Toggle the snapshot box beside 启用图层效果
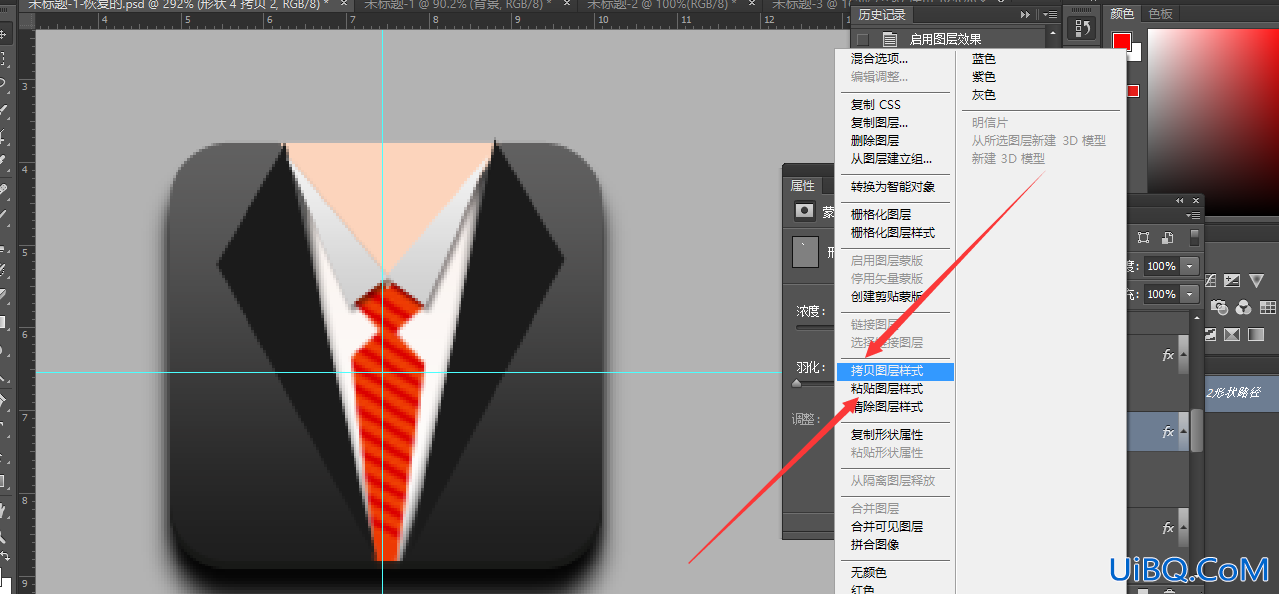 click(862, 40)
